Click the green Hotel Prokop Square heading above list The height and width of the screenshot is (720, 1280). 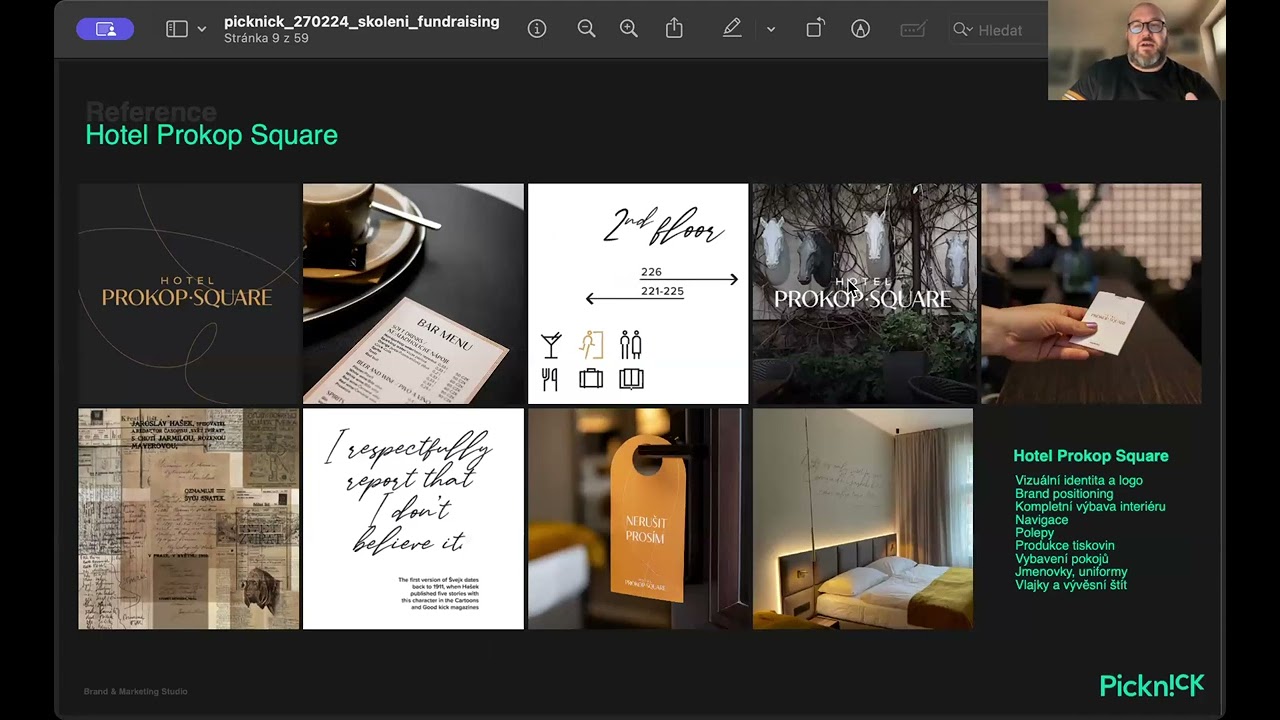click(1091, 456)
